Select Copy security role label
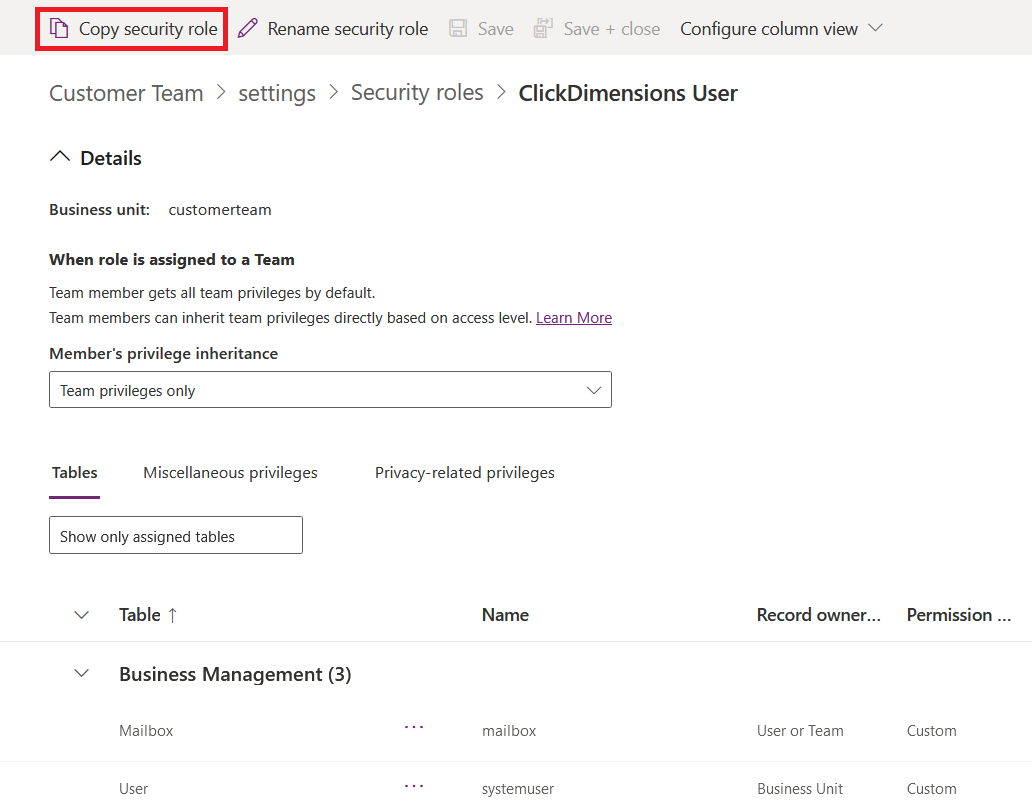The image size is (1032, 805). (148, 29)
